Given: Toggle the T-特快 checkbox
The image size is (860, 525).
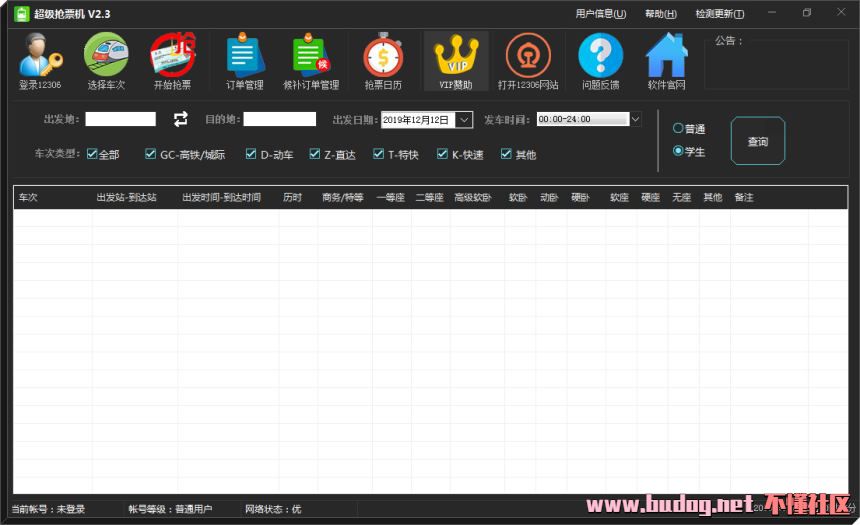Looking at the screenshot, I should [x=378, y=154].
